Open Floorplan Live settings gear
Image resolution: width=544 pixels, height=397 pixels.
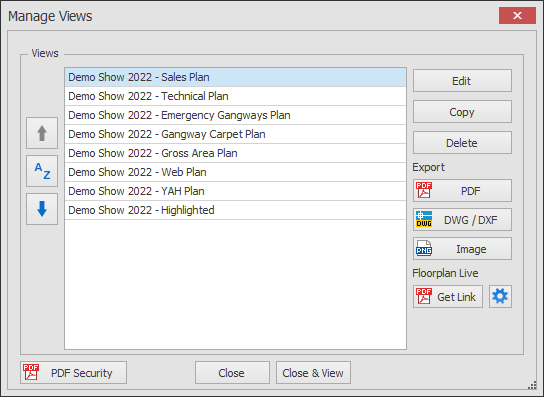click(x=500, y=297)
